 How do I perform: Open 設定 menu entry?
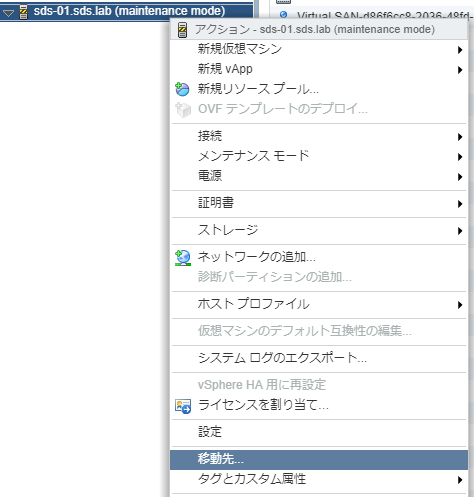(319, 432)
